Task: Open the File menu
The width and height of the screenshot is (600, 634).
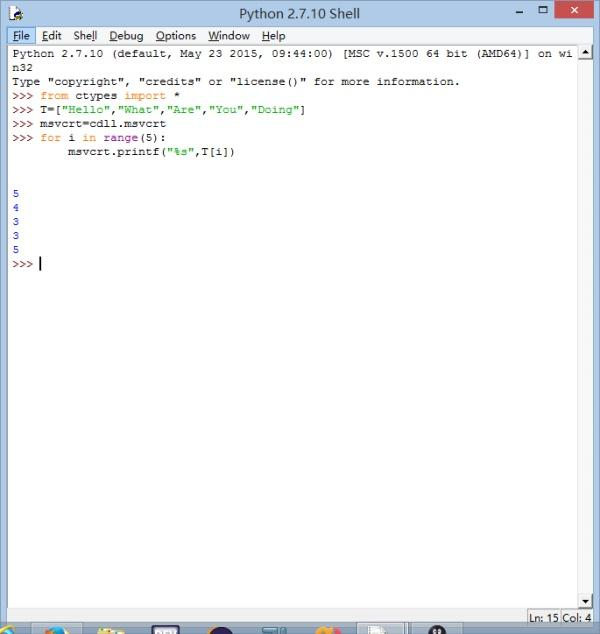Action: 21,36
